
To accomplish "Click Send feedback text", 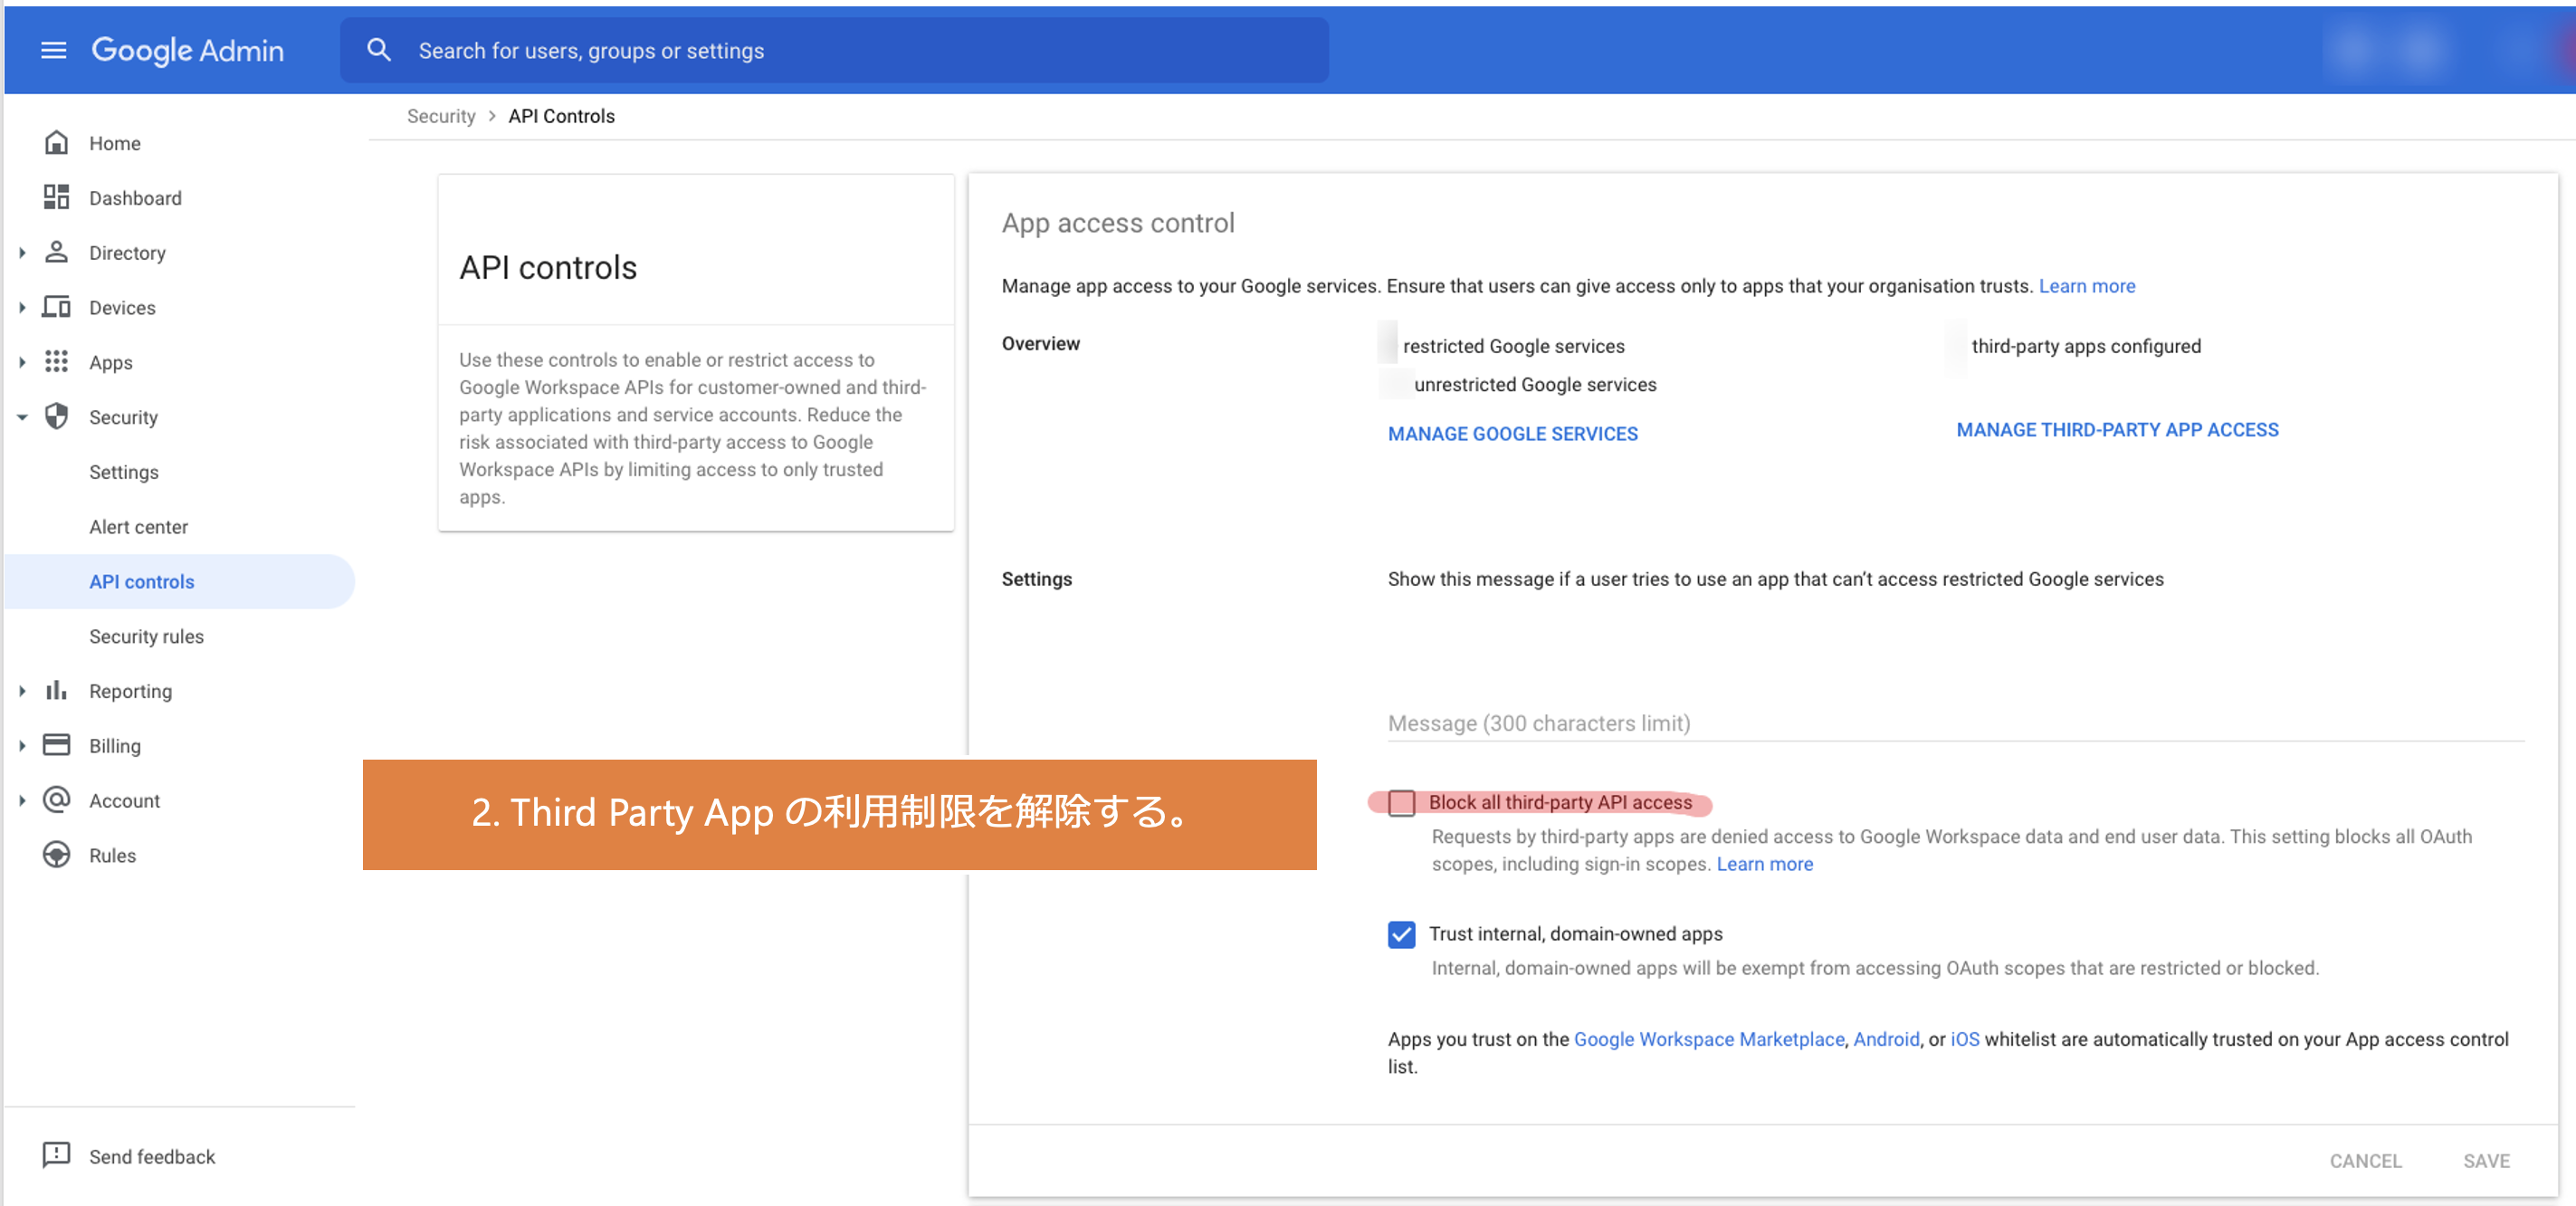I will (152, 1157).
